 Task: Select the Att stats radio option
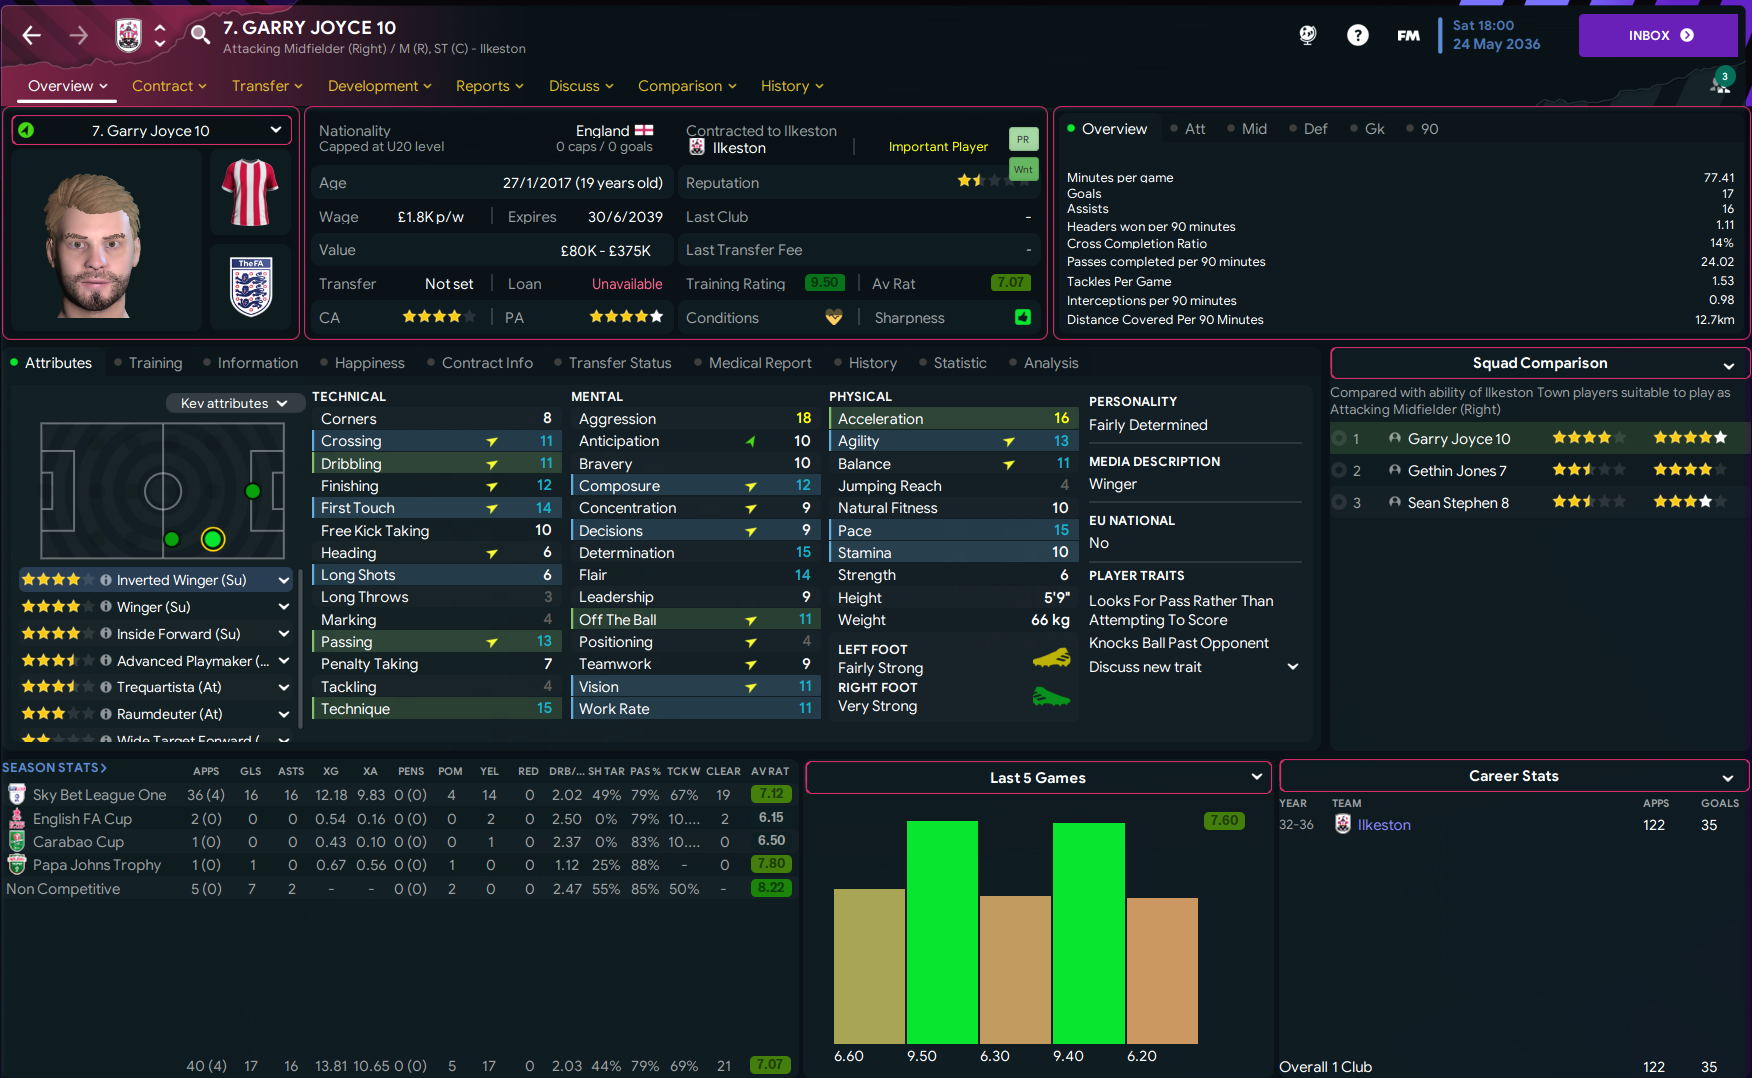tap(1187, 129)
